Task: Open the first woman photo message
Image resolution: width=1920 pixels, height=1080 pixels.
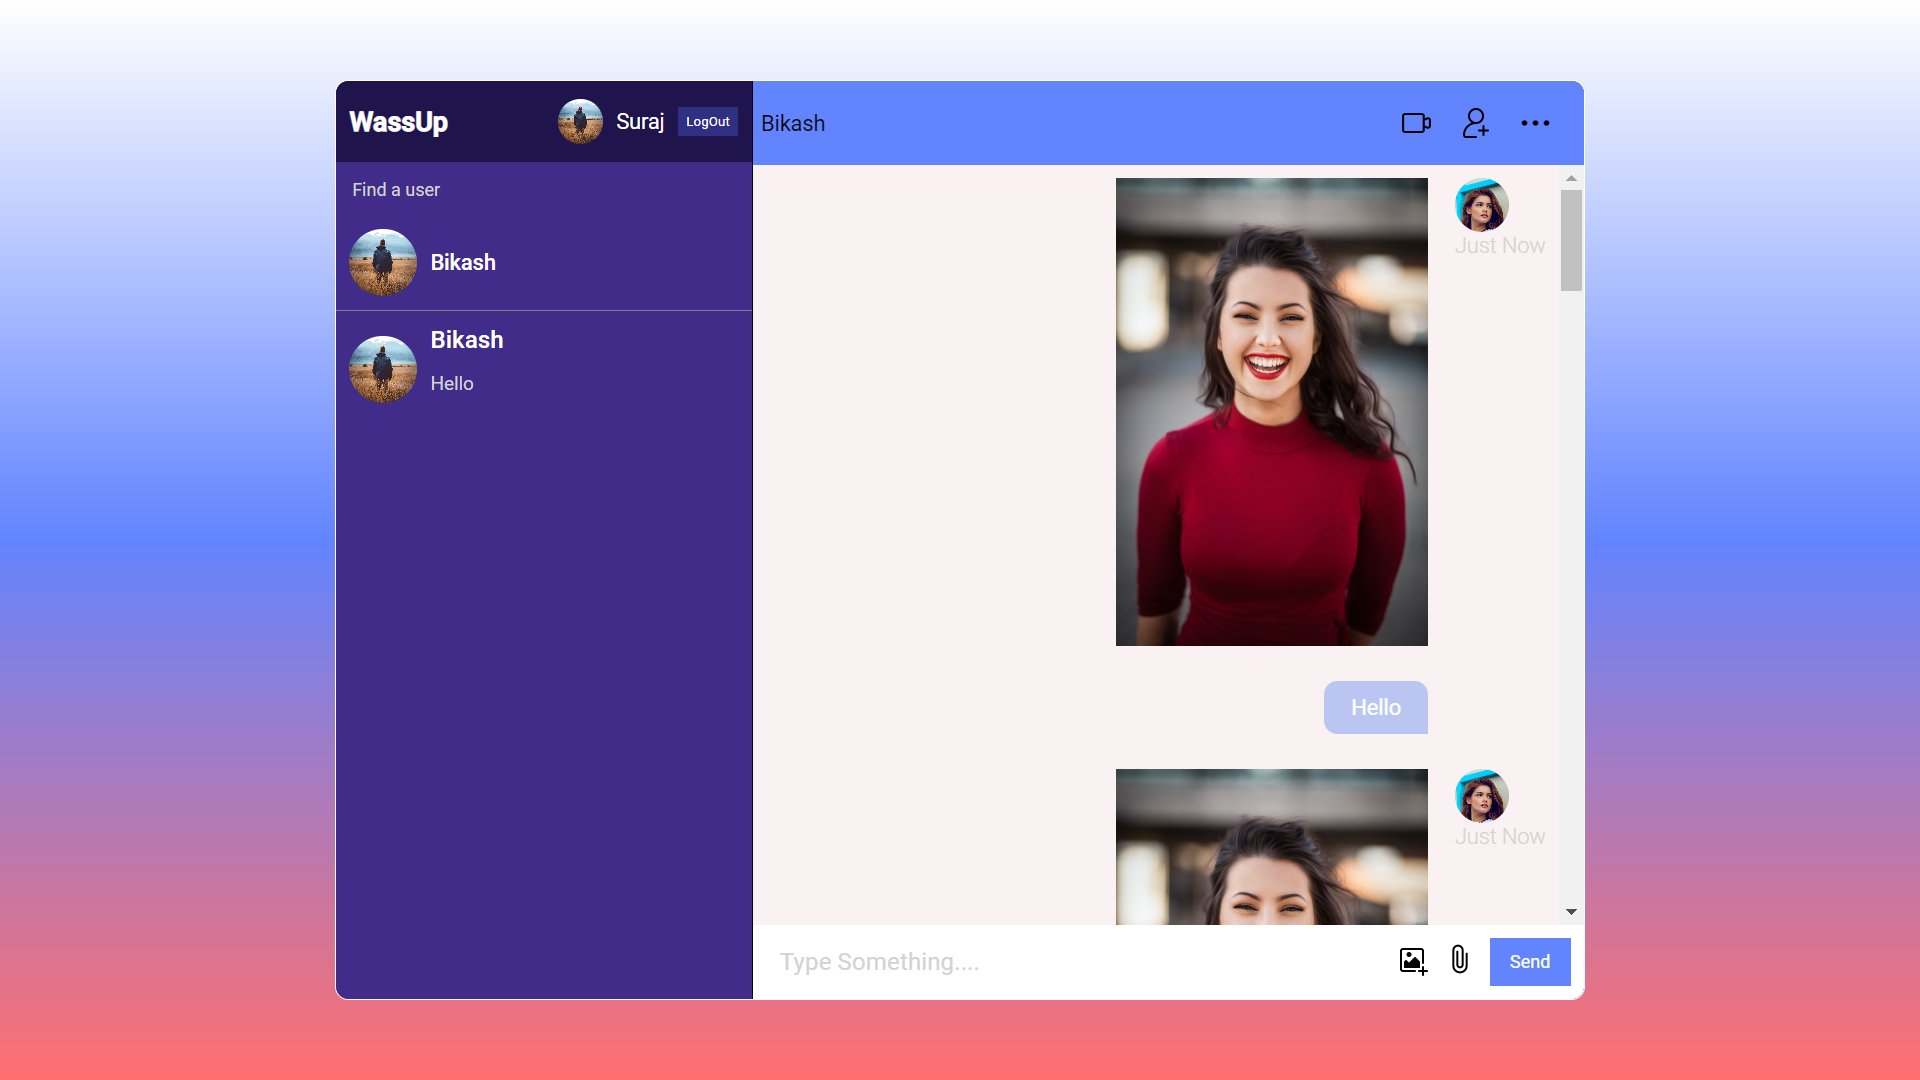Action: pos(1271,412)
